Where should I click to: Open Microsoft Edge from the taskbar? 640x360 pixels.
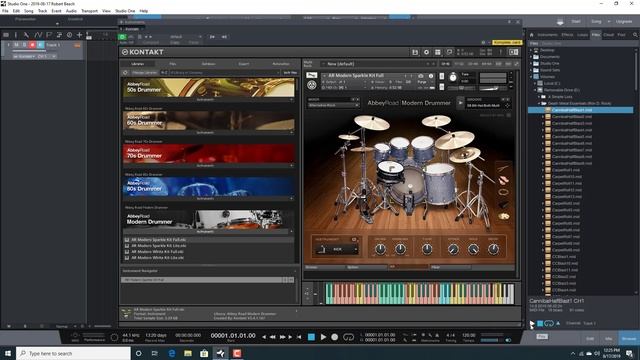[172, 353]
